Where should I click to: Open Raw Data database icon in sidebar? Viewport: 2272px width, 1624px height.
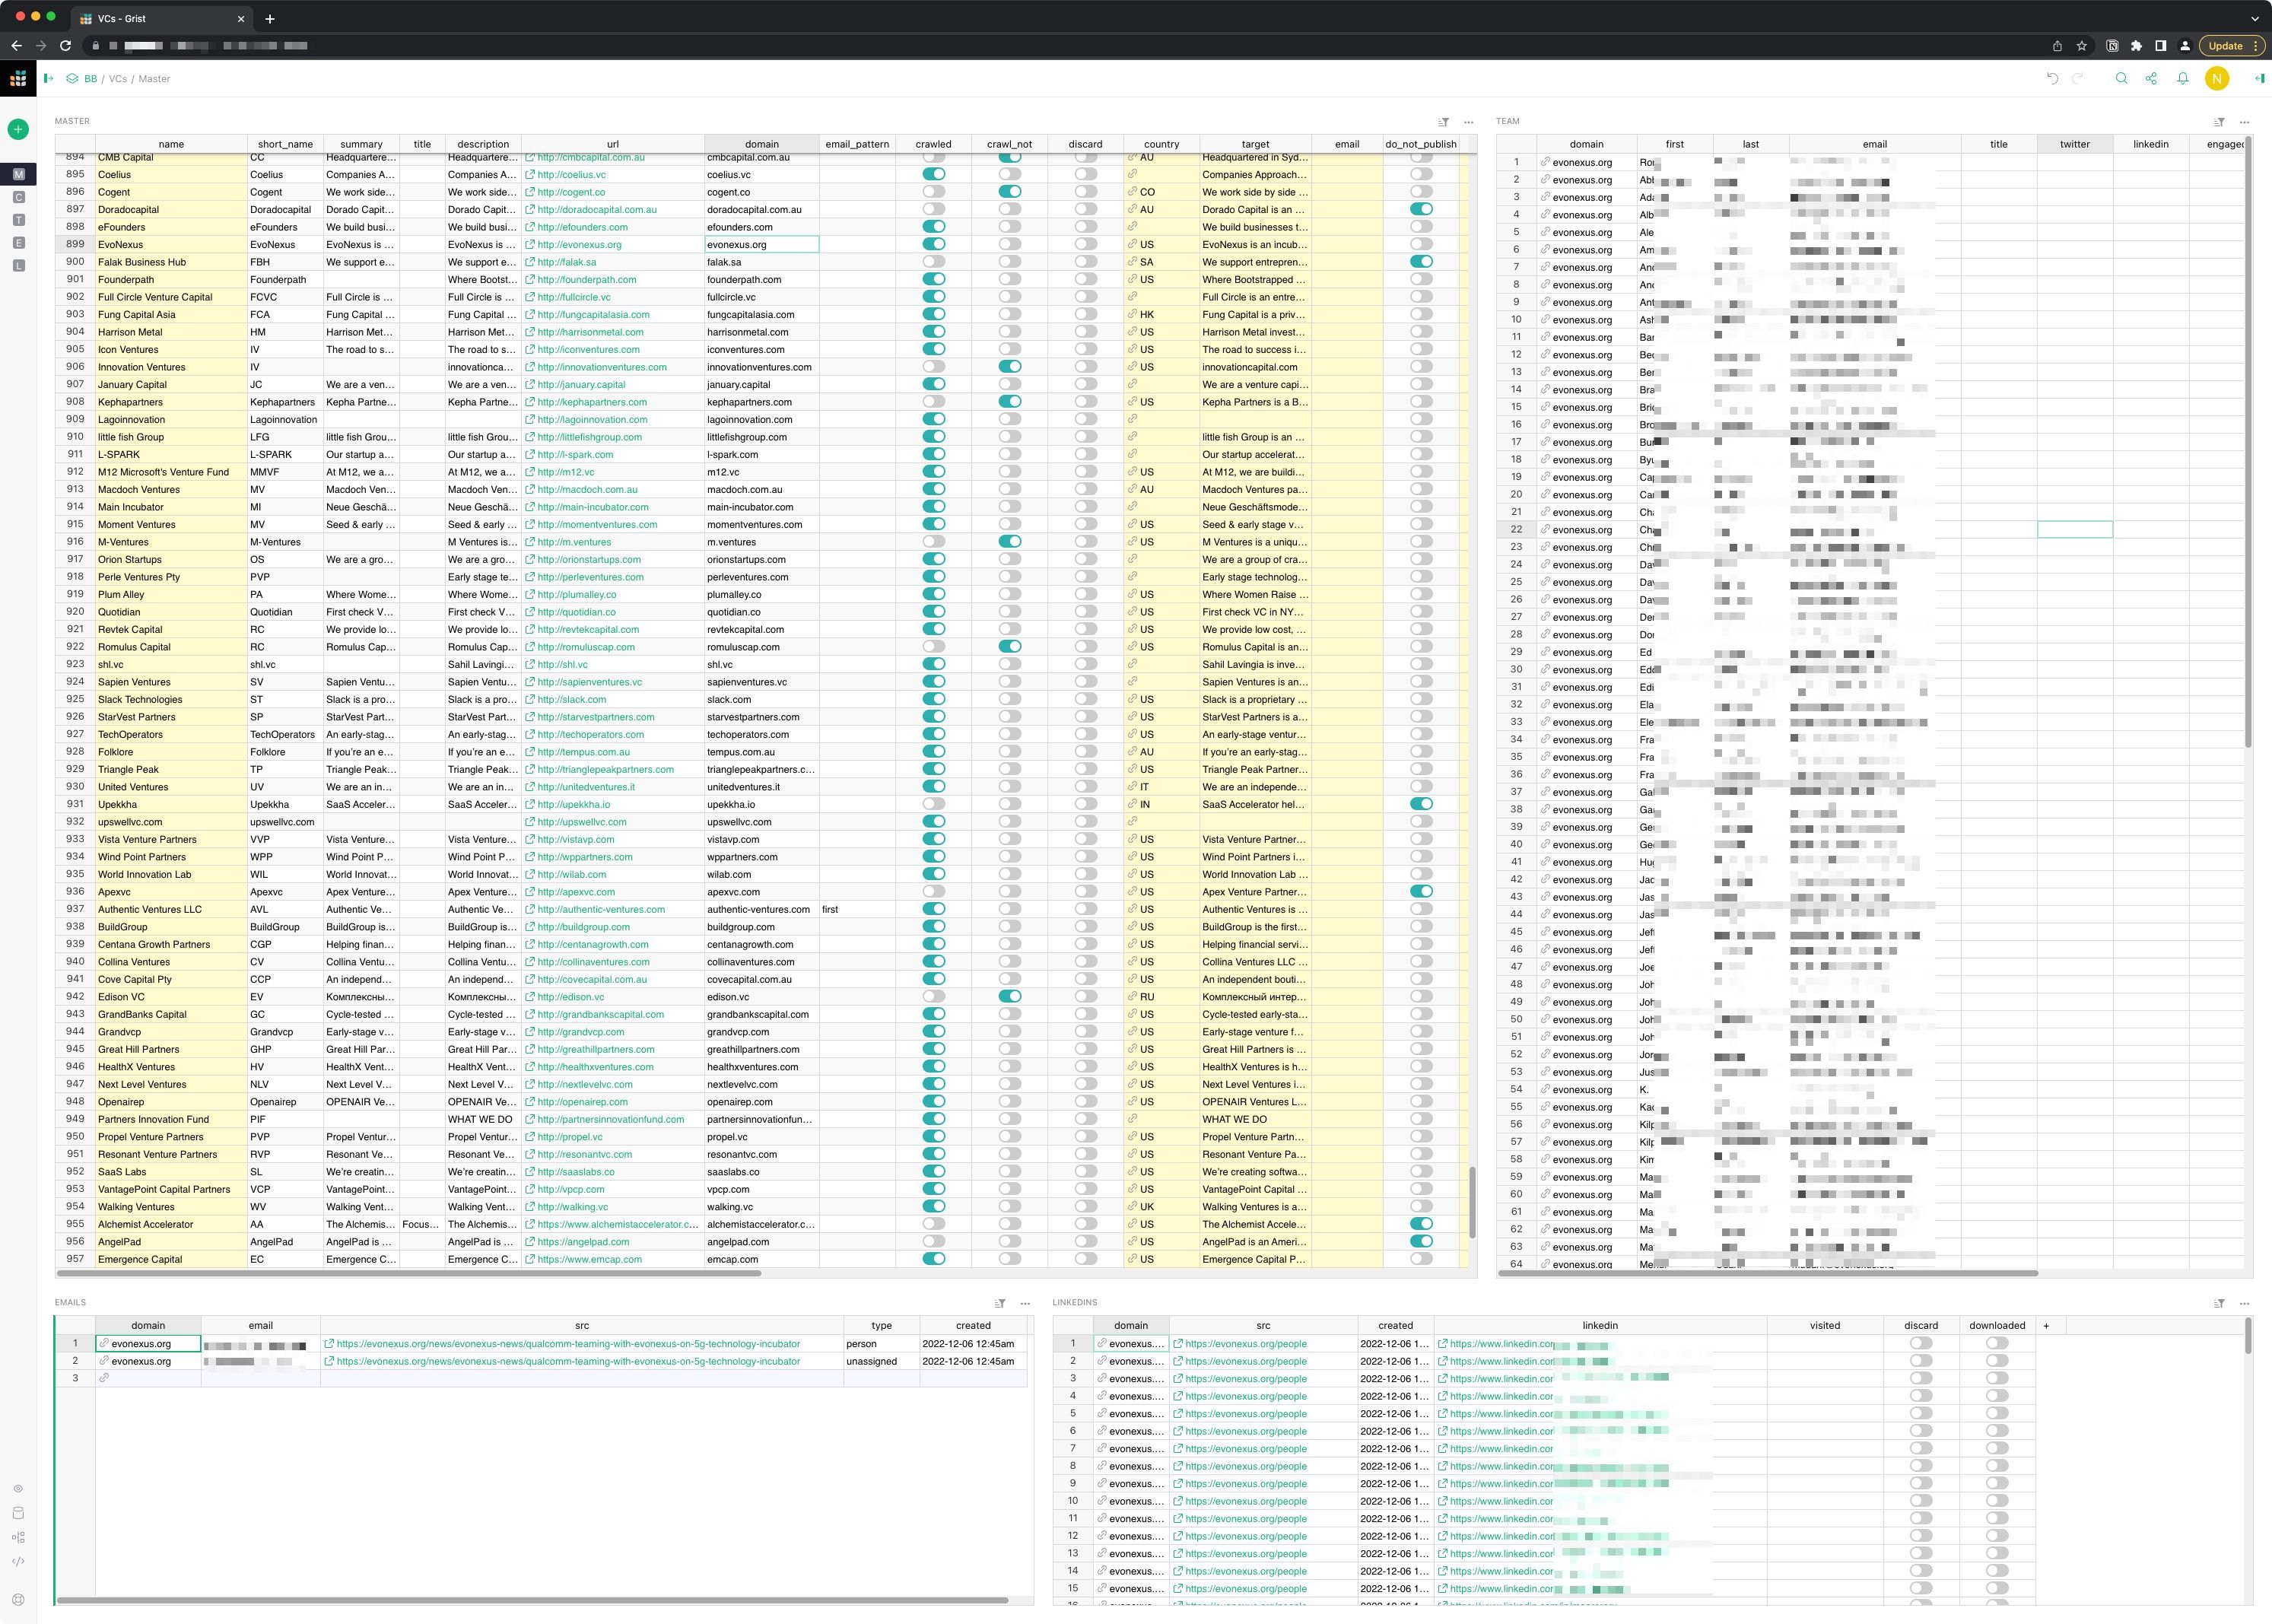click(18, 1513)
